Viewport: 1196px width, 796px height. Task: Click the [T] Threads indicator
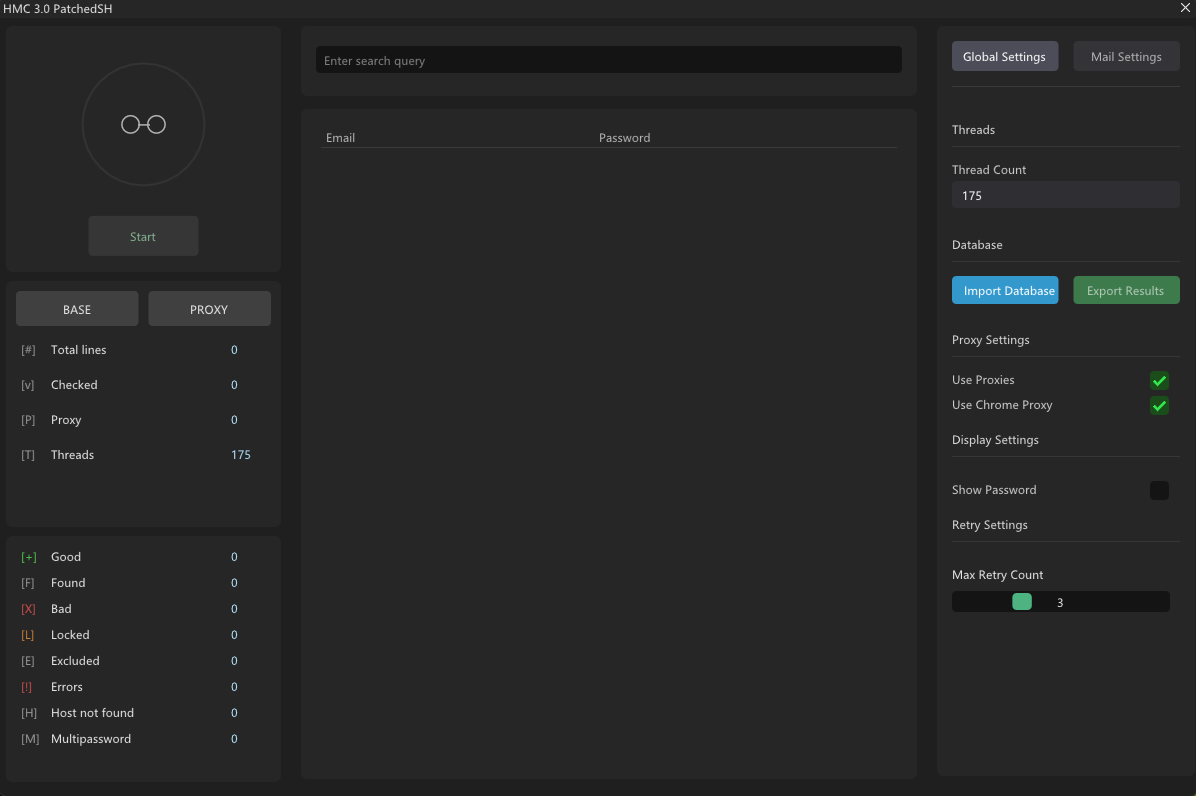[28, 455]
